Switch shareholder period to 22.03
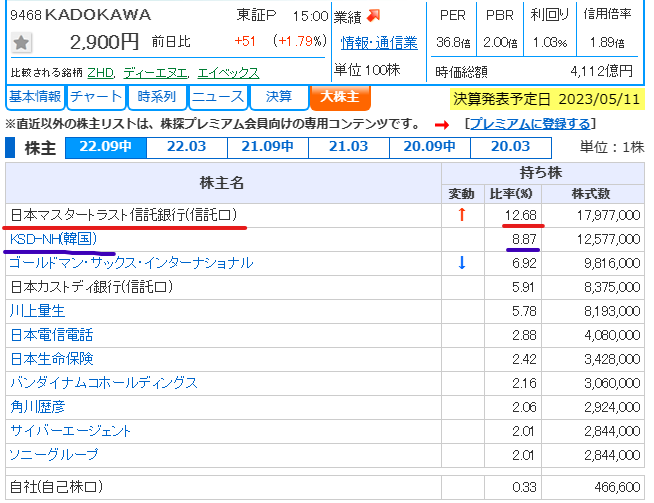Screen dimensions: 654x503 click(187, 147)
